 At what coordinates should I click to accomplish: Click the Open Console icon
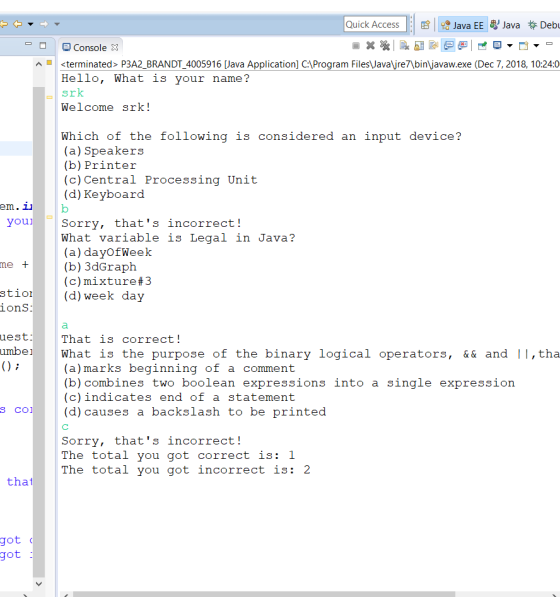524,46
